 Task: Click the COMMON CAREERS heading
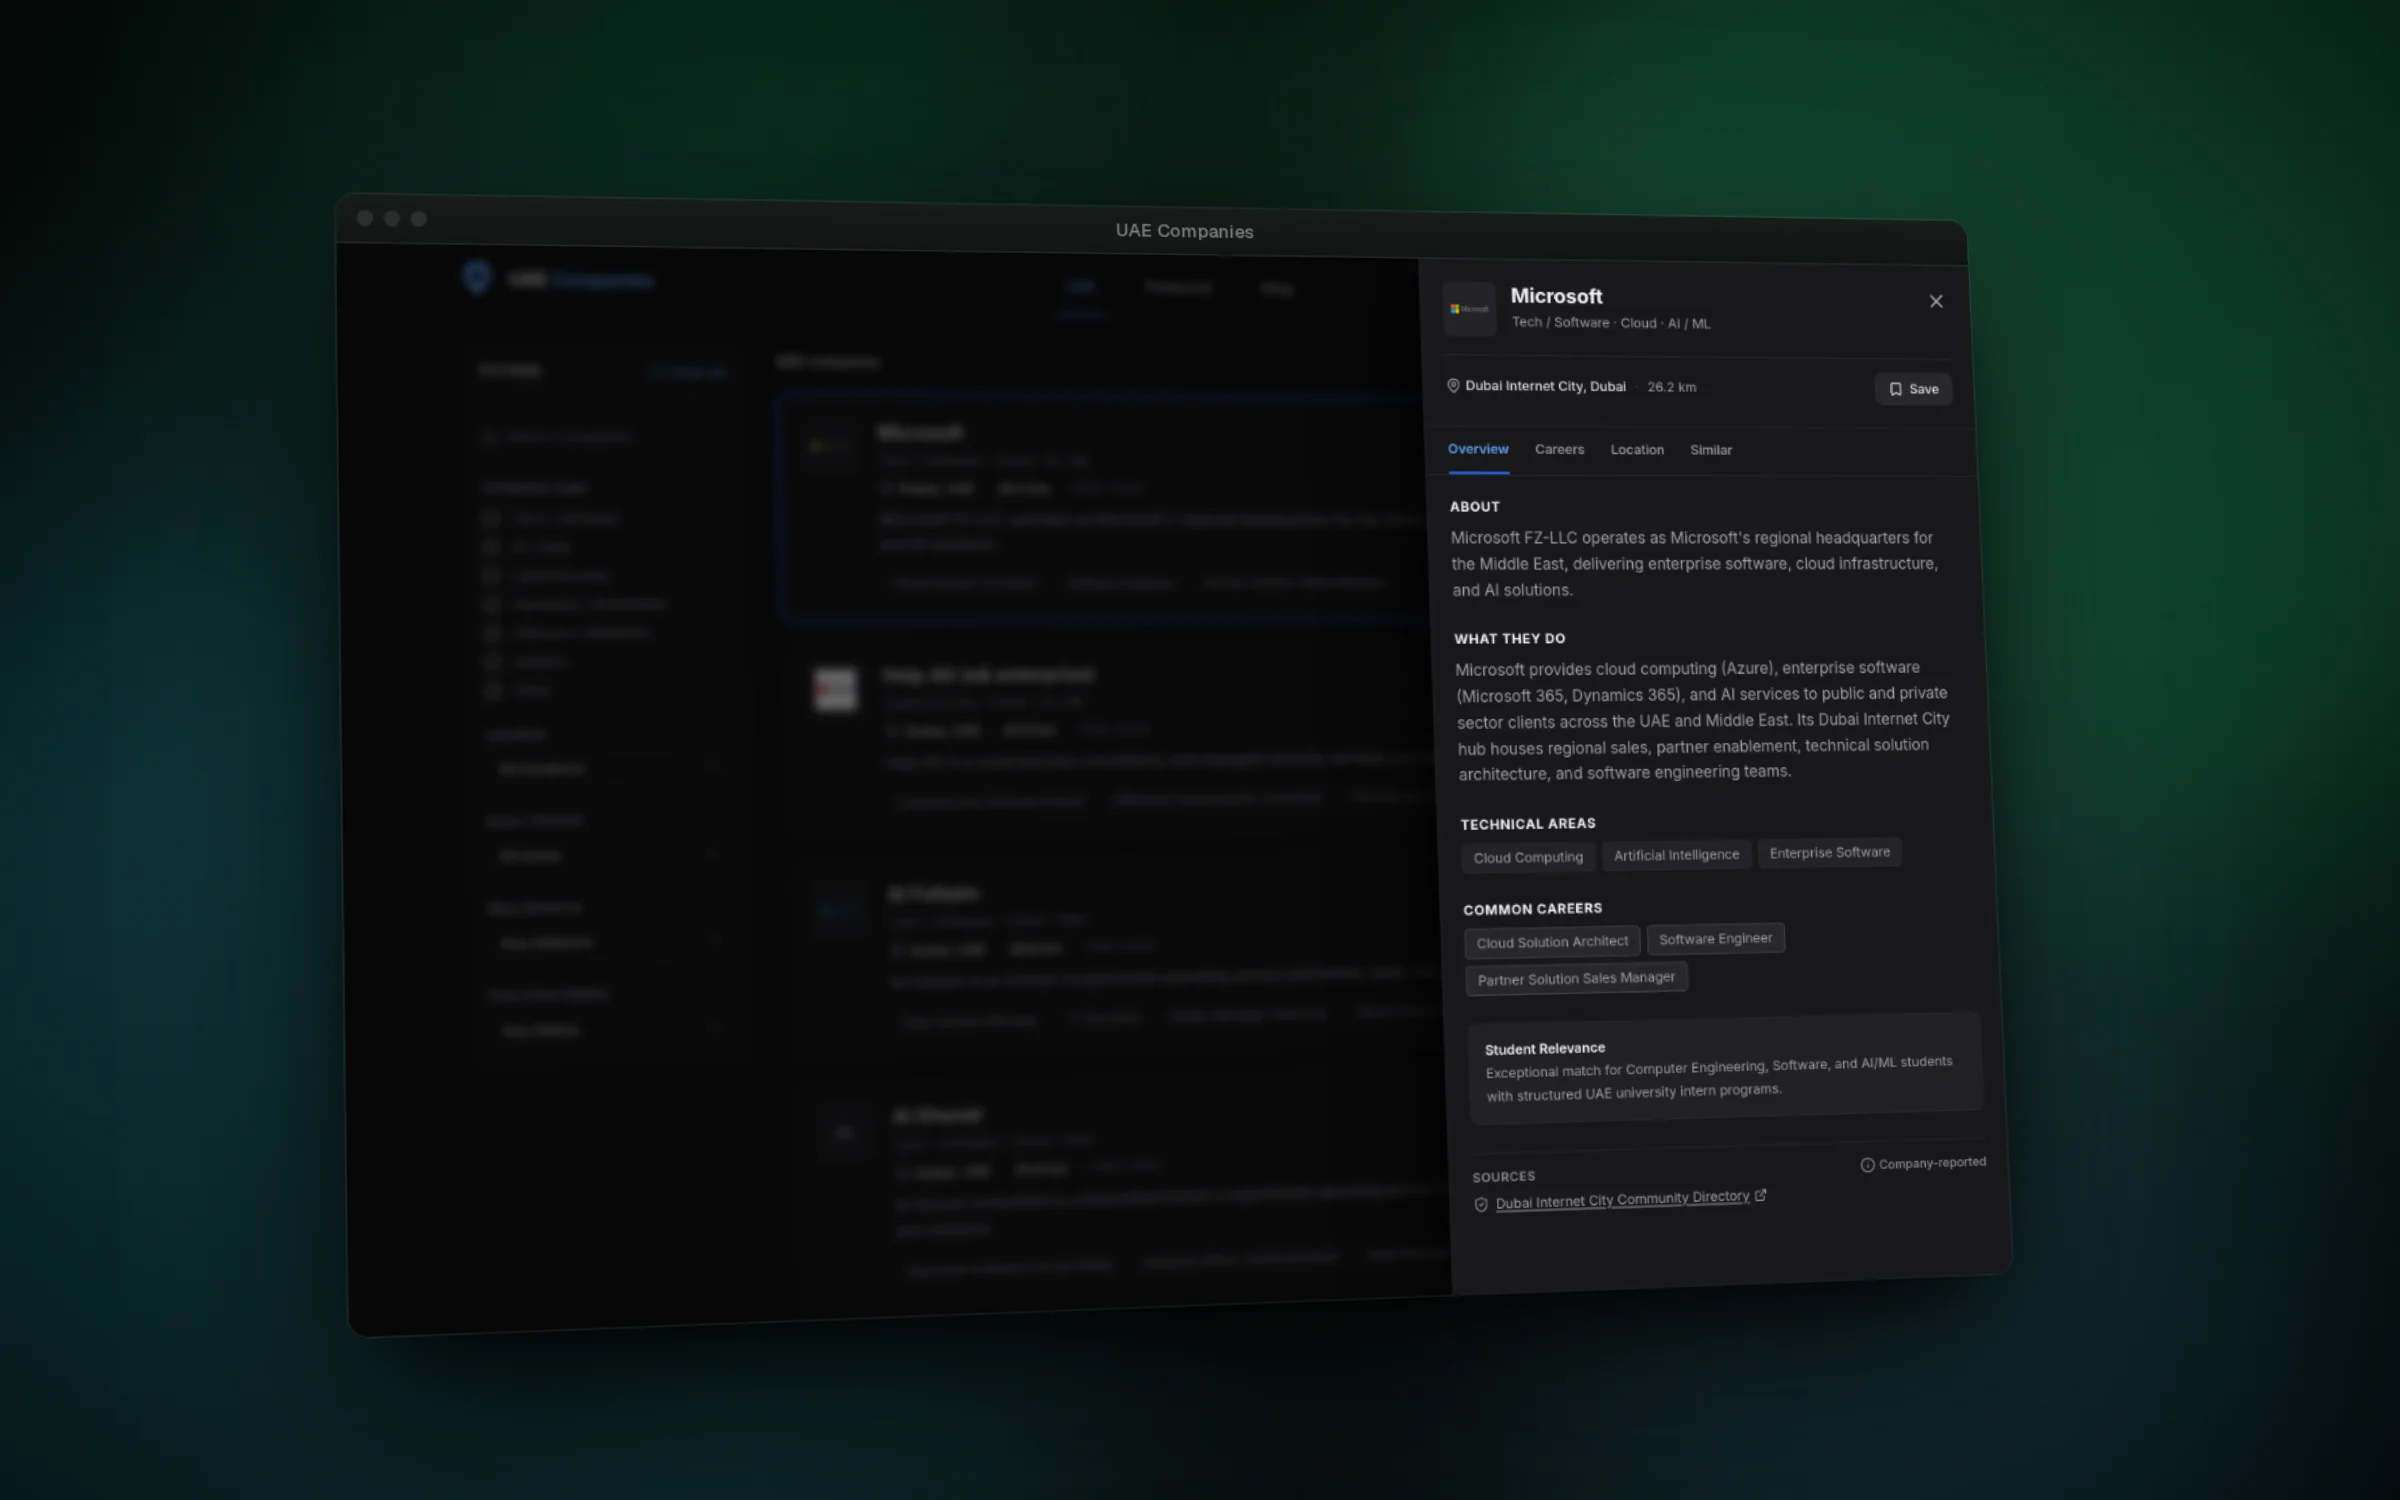pos(1533,909)
